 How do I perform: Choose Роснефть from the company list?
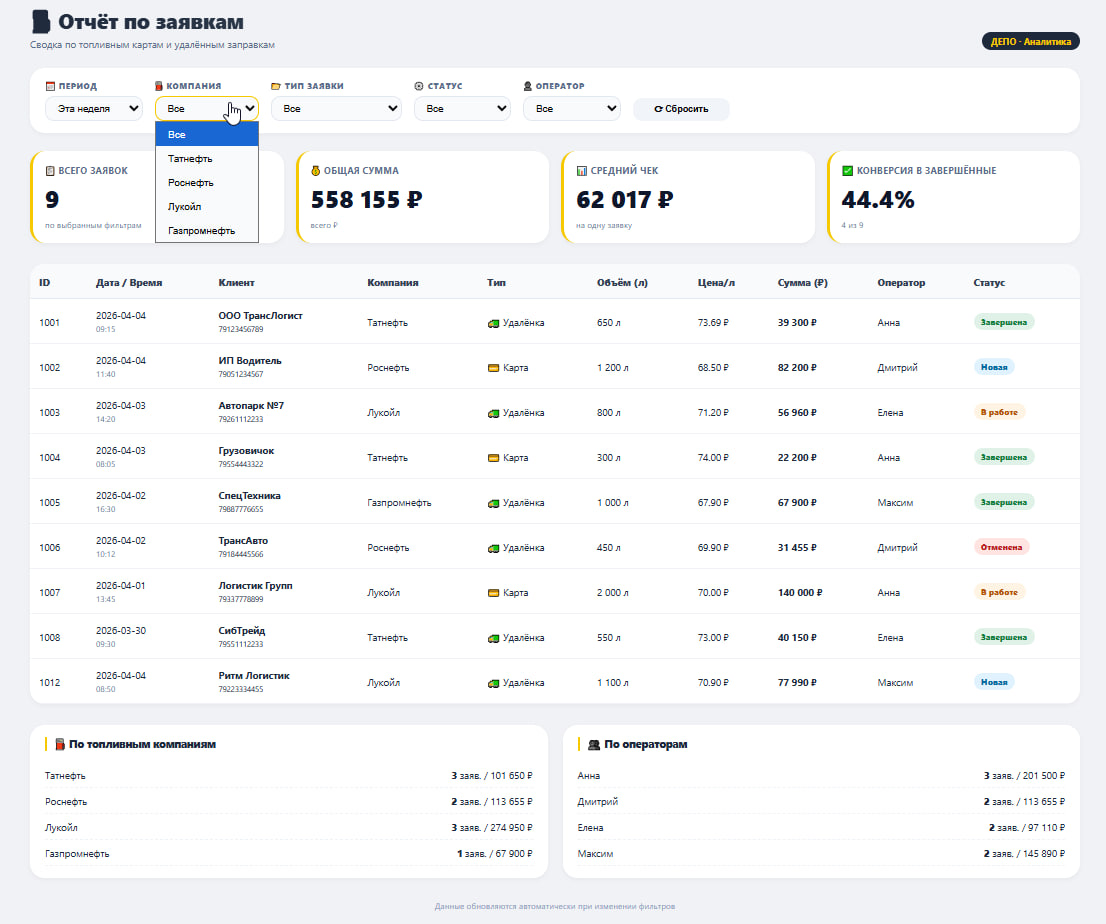click(x=207, y=183)
